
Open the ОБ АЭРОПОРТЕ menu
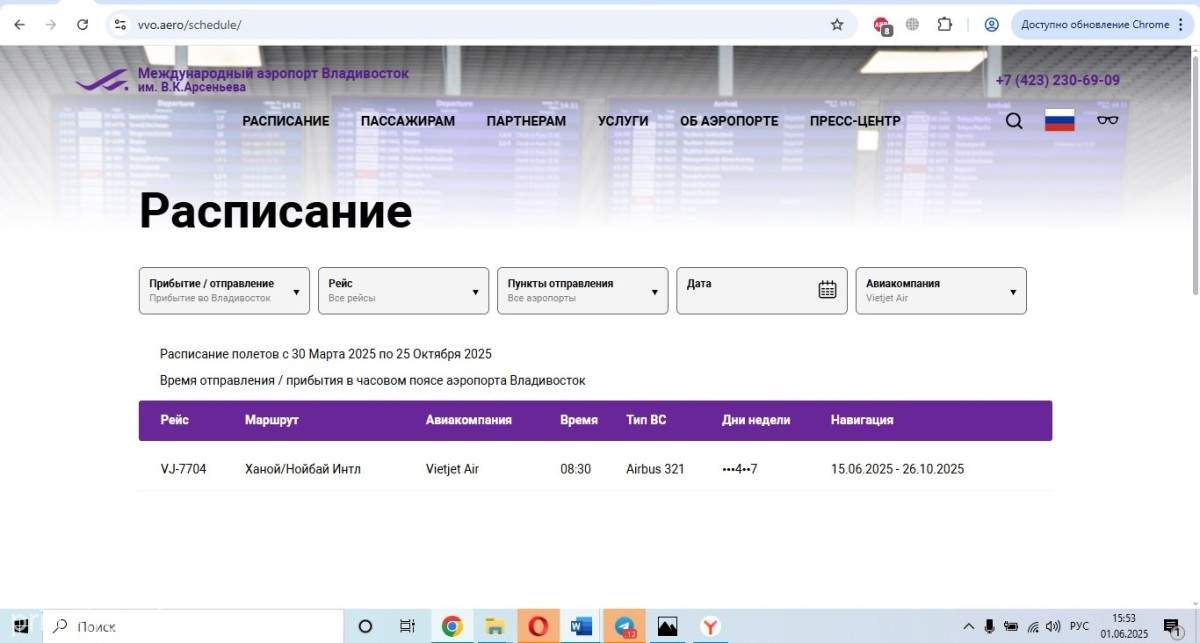pos(729,121)
